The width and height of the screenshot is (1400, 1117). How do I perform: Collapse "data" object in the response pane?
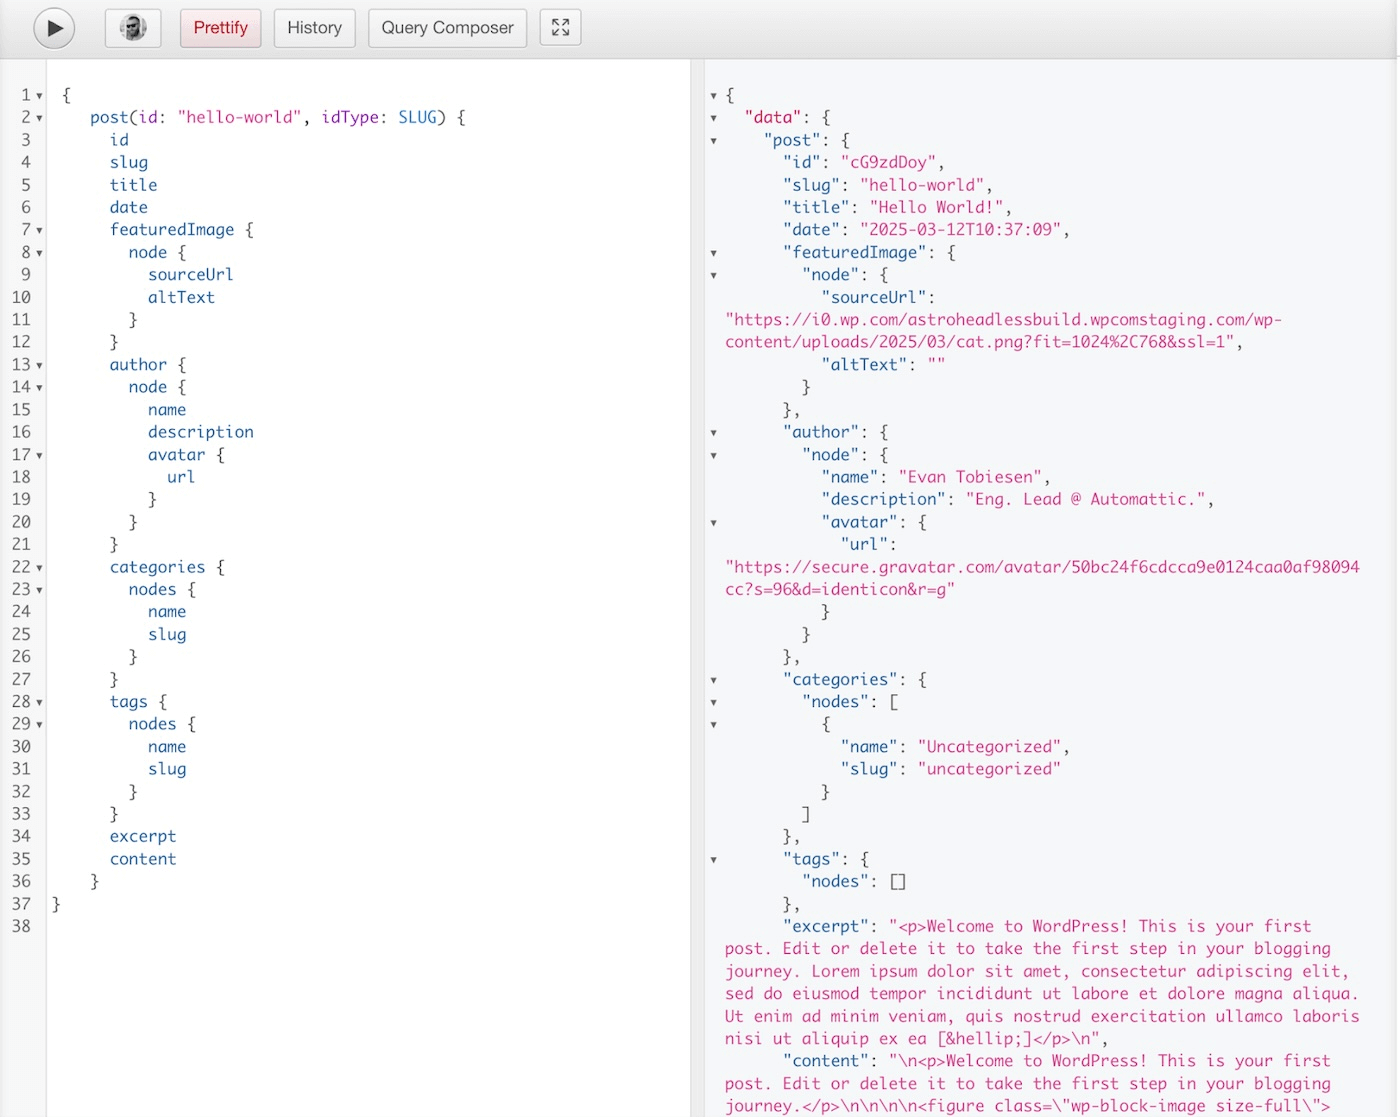(x=714, y=118)
